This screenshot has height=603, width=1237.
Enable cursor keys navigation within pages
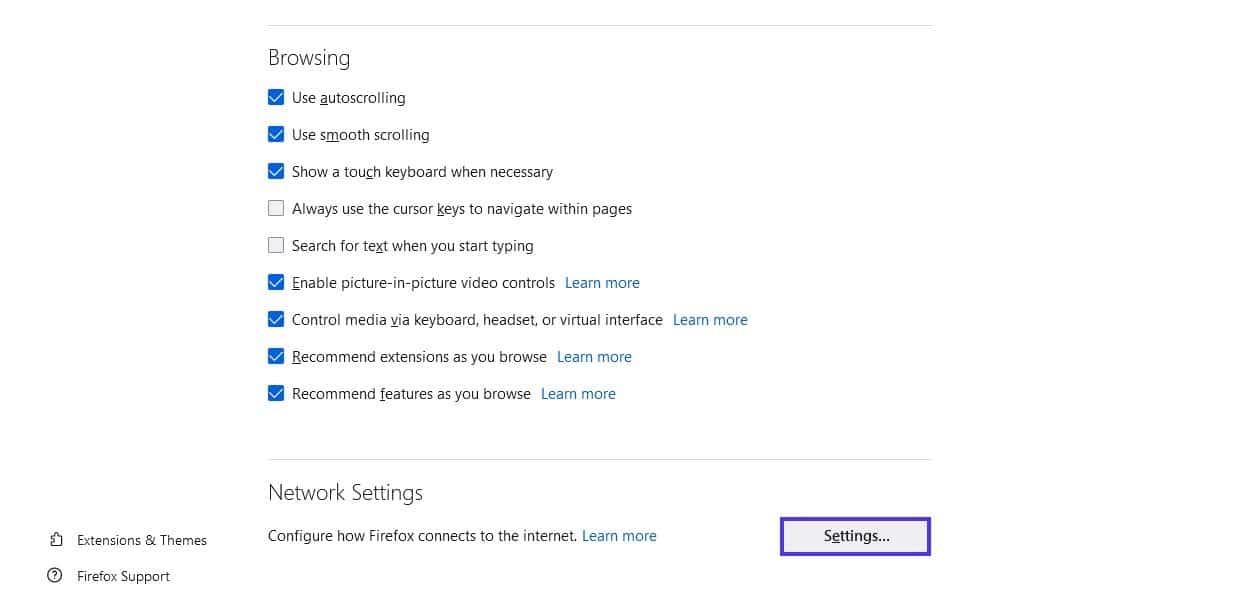coord(276,208)
